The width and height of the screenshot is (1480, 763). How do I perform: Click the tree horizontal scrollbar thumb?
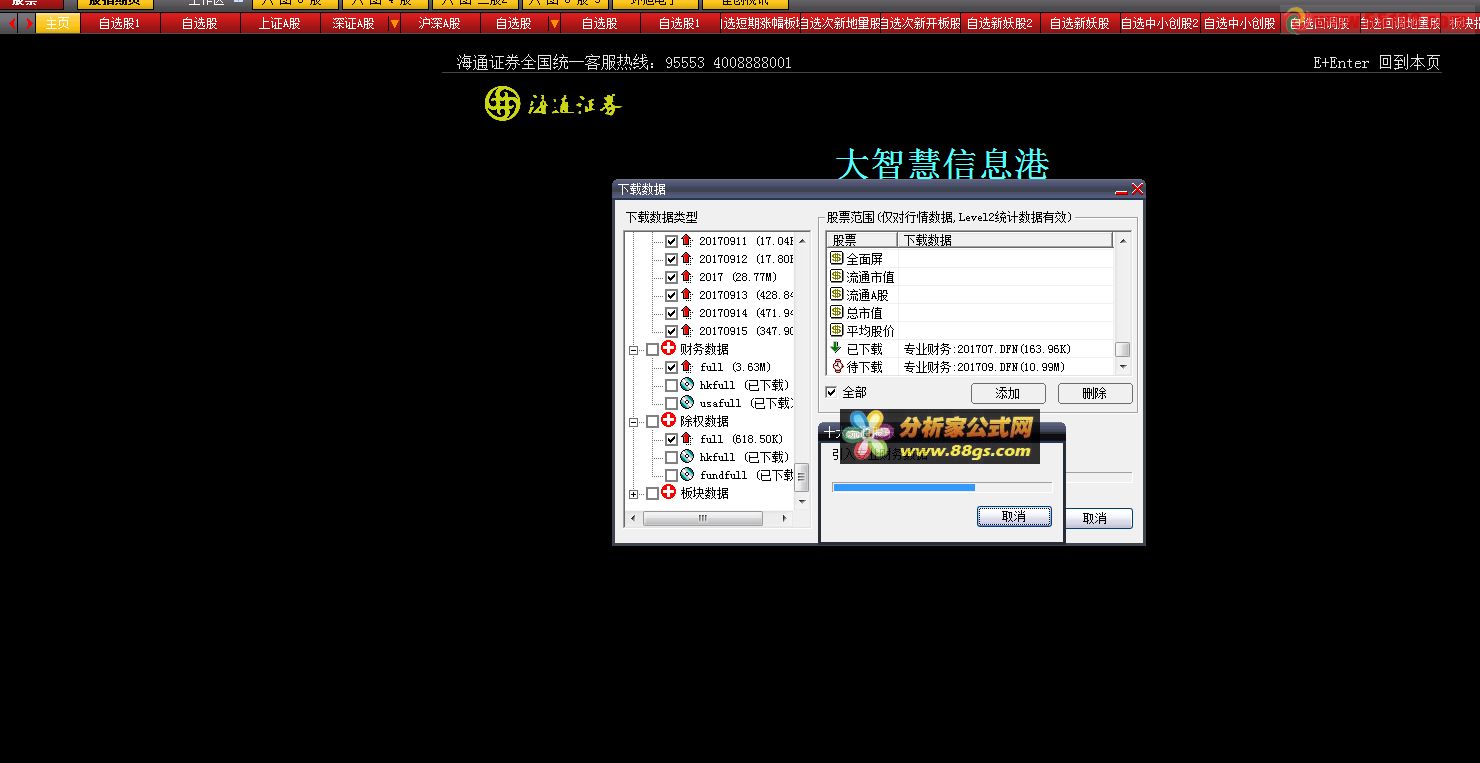(703, 518)
